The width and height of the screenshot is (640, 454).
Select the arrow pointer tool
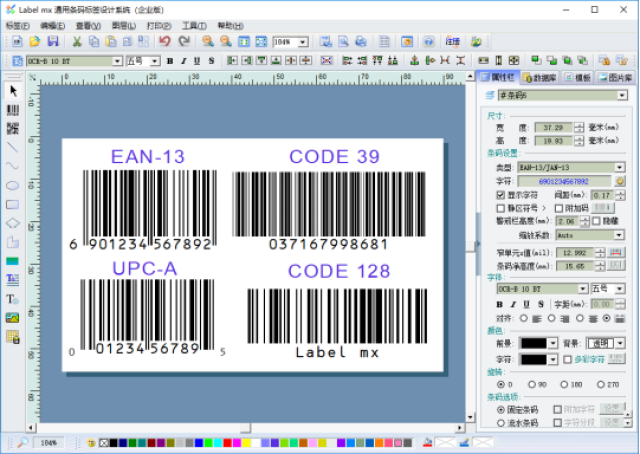[13, 91]
